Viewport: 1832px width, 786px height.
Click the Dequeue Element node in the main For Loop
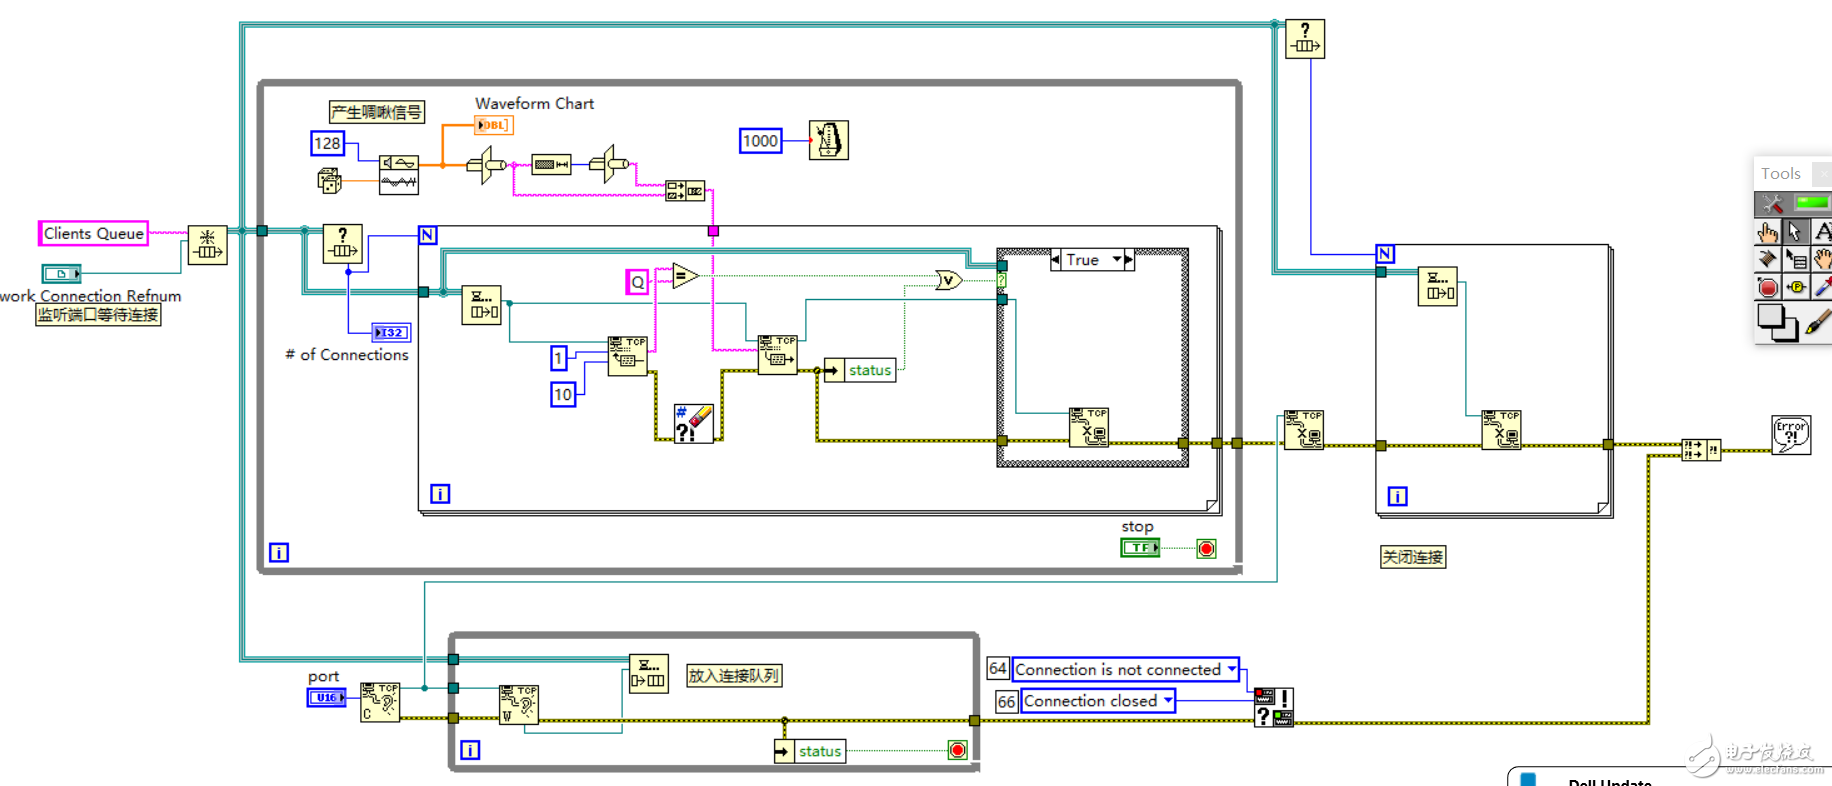pyautogui.click(x=481, y=304)
